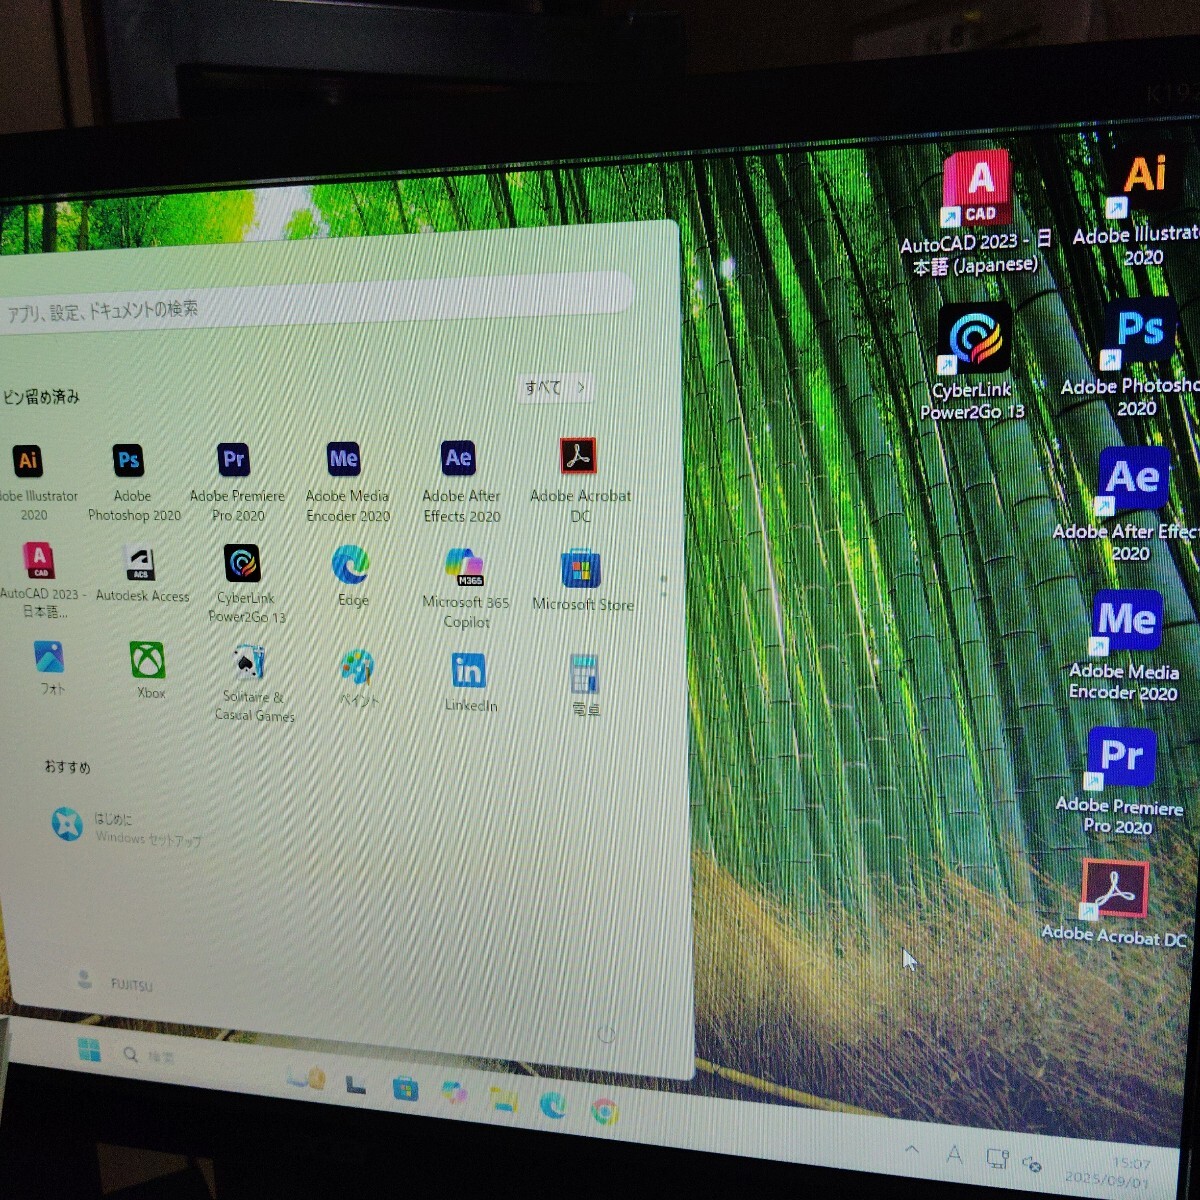Select Adobe Premiere Pro 2020 desktop icon
Image resolution: width=1200 pixels, height=1200 pixels.
click(1119, 782)
